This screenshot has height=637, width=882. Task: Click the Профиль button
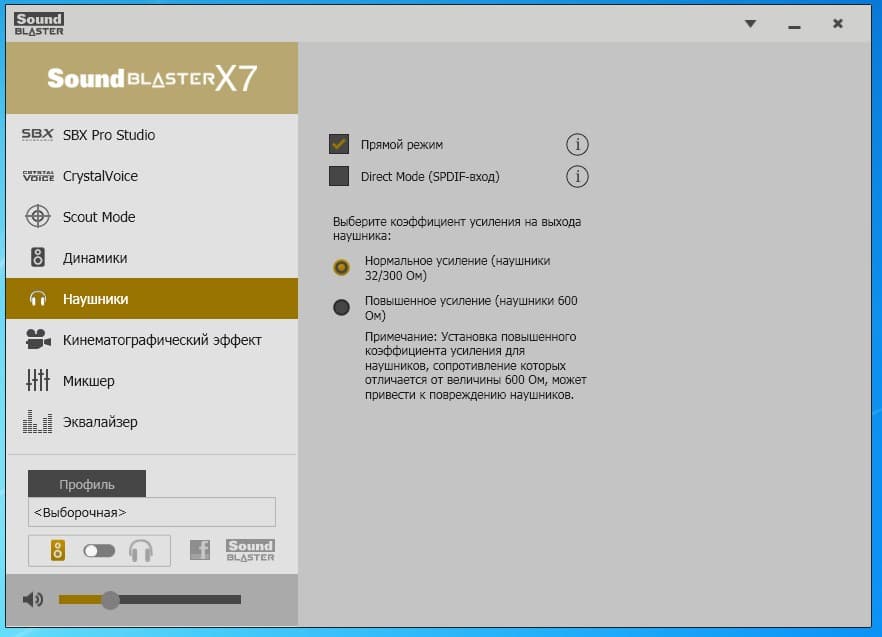coord(87,484)
